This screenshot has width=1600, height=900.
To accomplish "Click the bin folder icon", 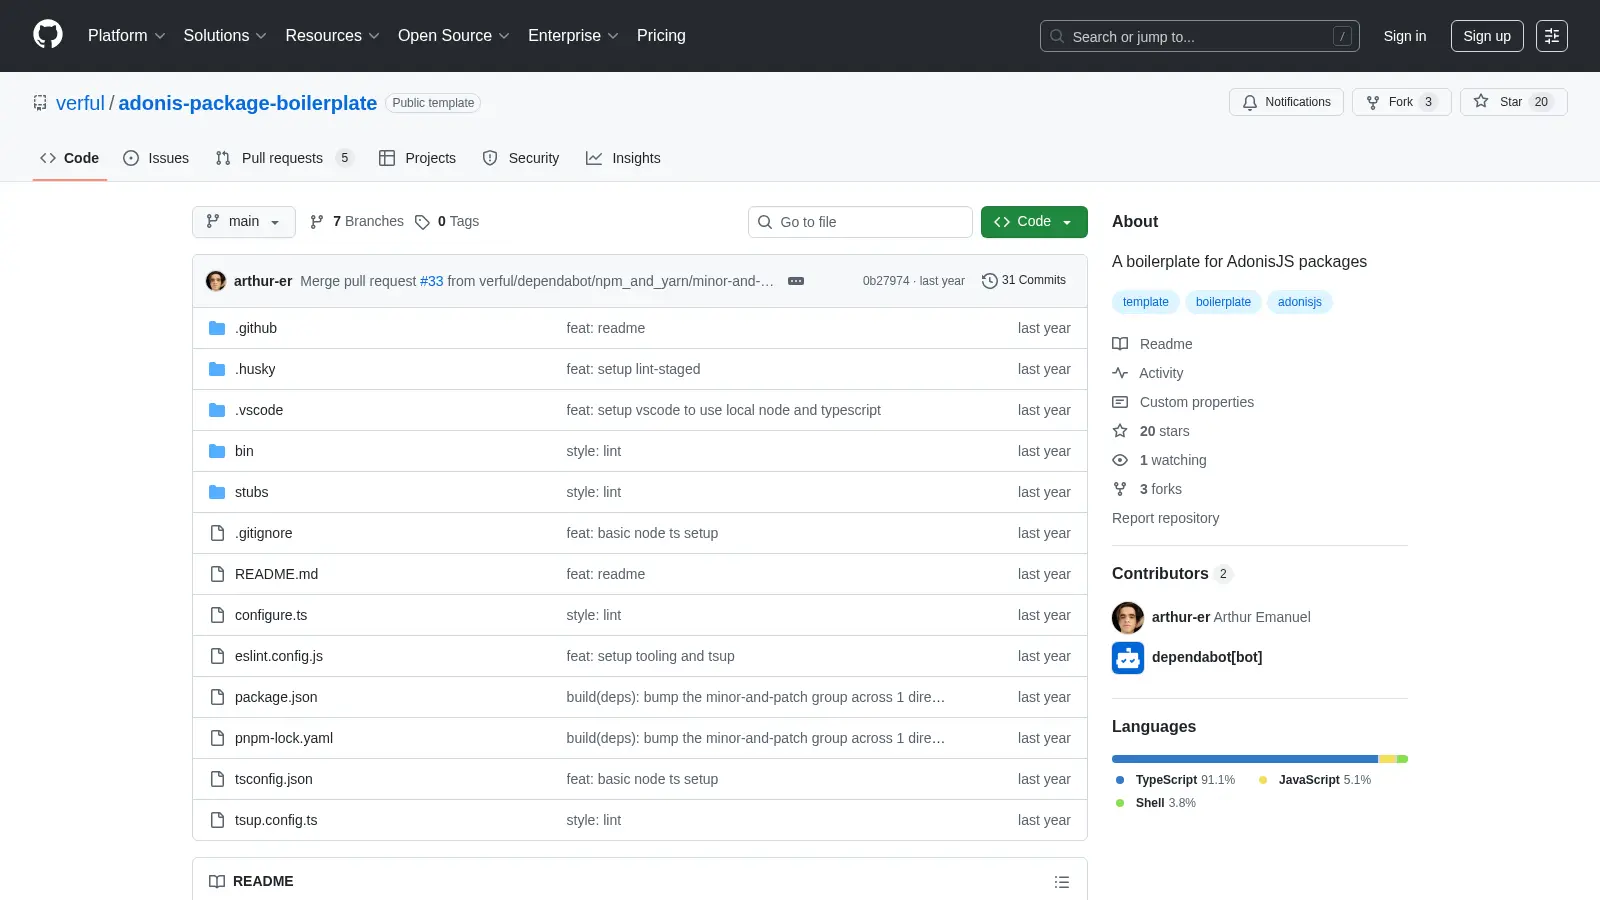I will coord(217,451).
